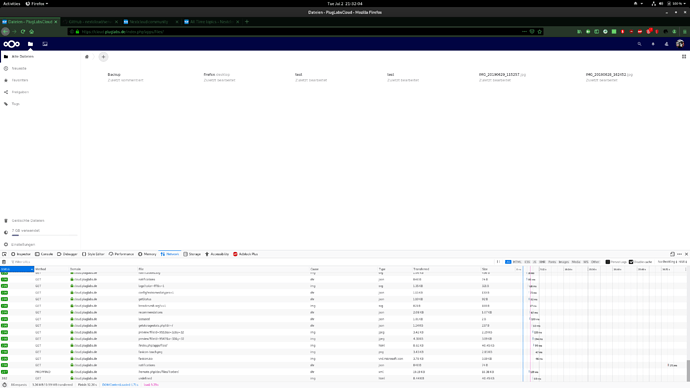Open the Firefox hamburger menu

click(684, 32)
